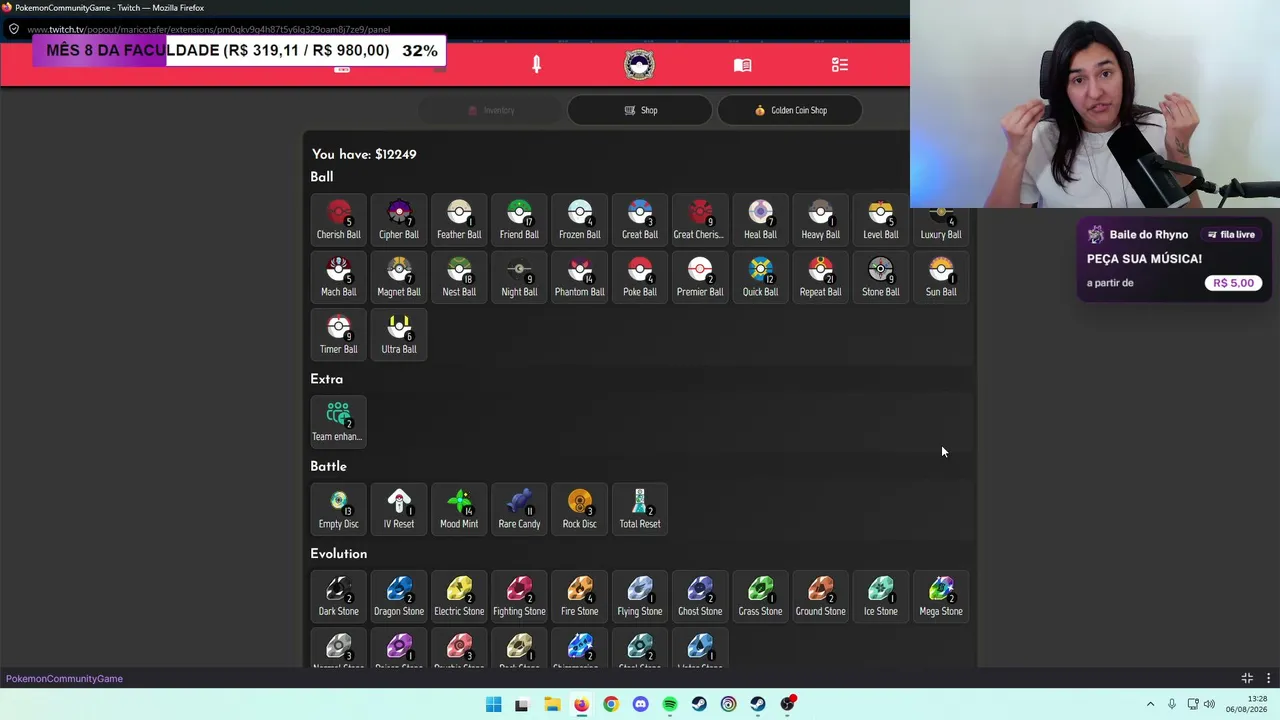Select the Feather Ball item
This screenshot has height=720, width=1280.
tap(459, 220)
